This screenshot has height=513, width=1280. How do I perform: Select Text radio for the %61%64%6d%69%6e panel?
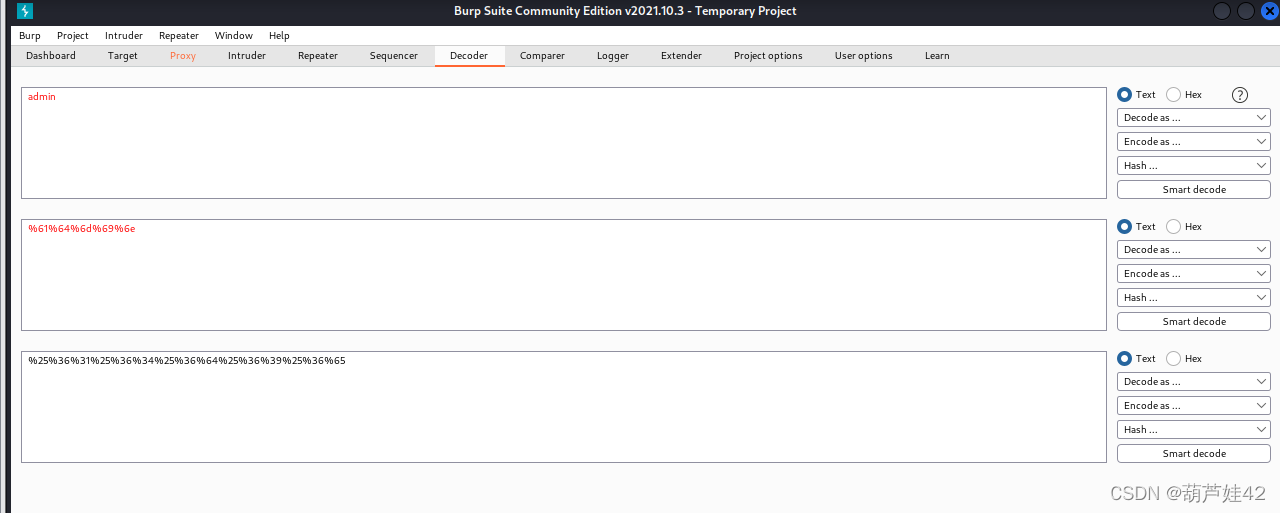click(x=1125, y=227)
